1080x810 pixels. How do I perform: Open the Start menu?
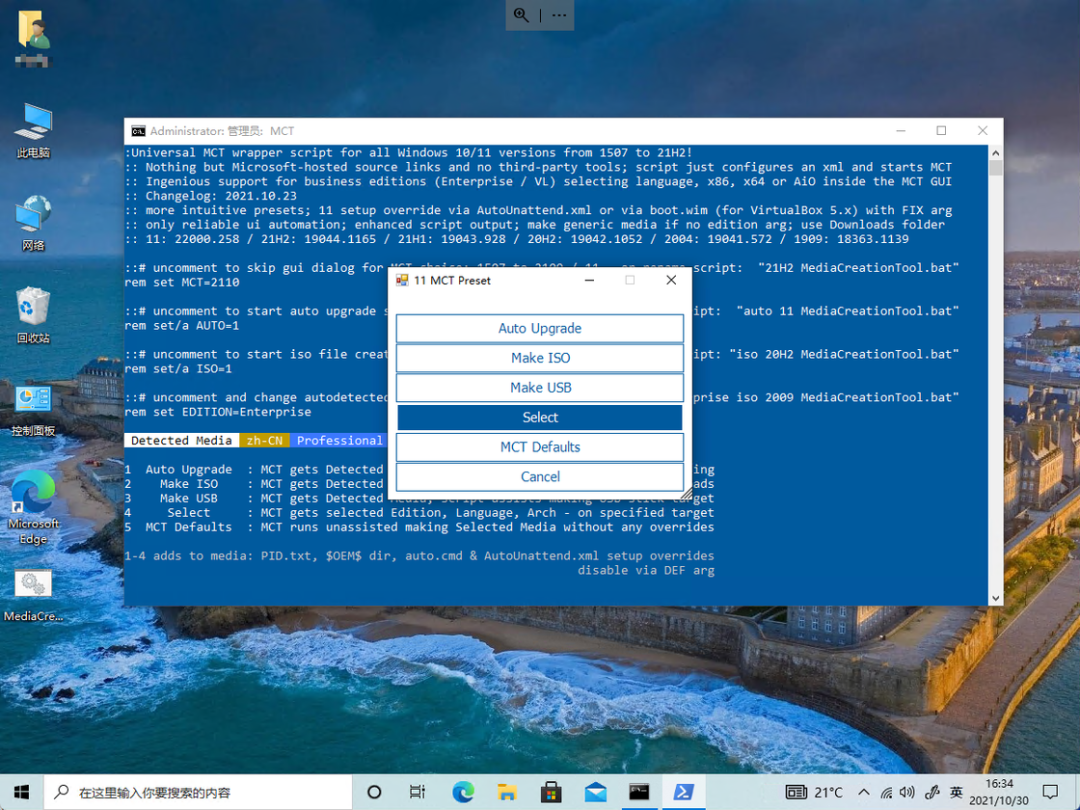20,791
